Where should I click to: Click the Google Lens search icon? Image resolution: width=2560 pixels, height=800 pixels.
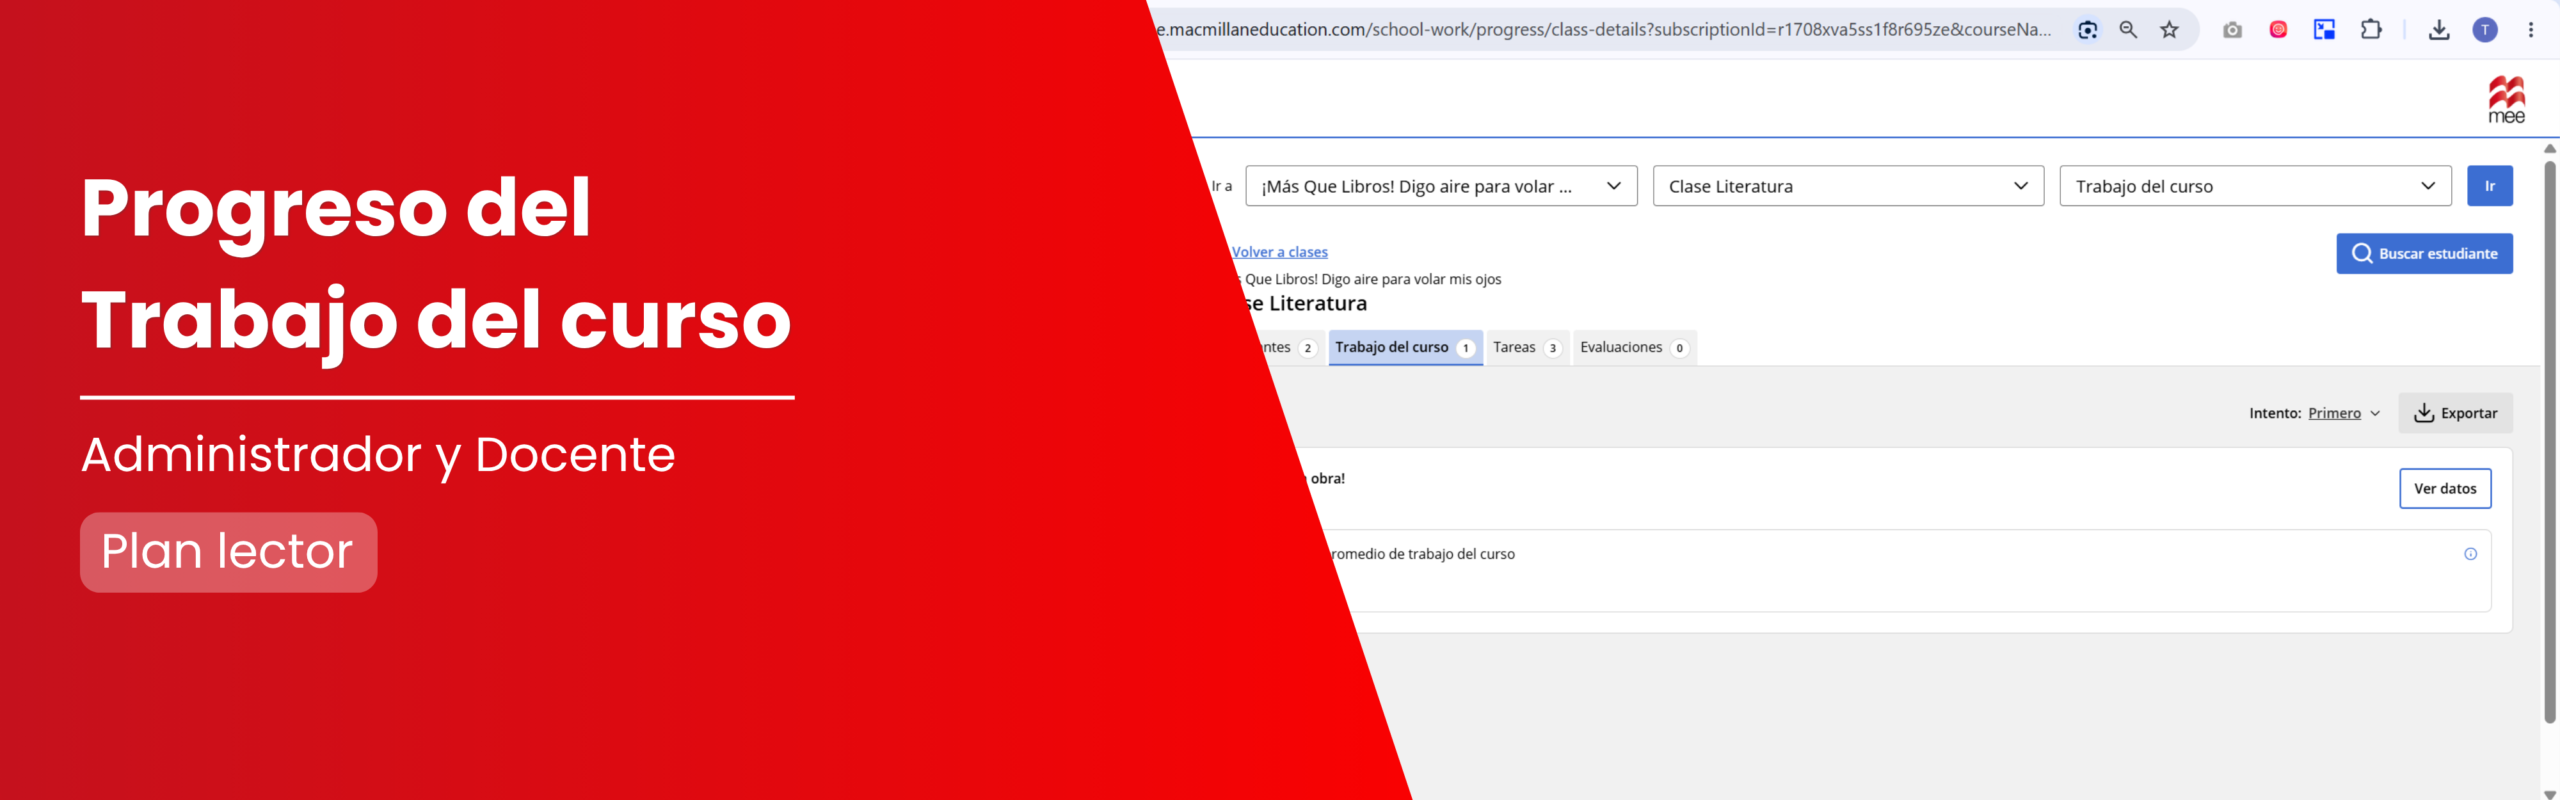2088,30
